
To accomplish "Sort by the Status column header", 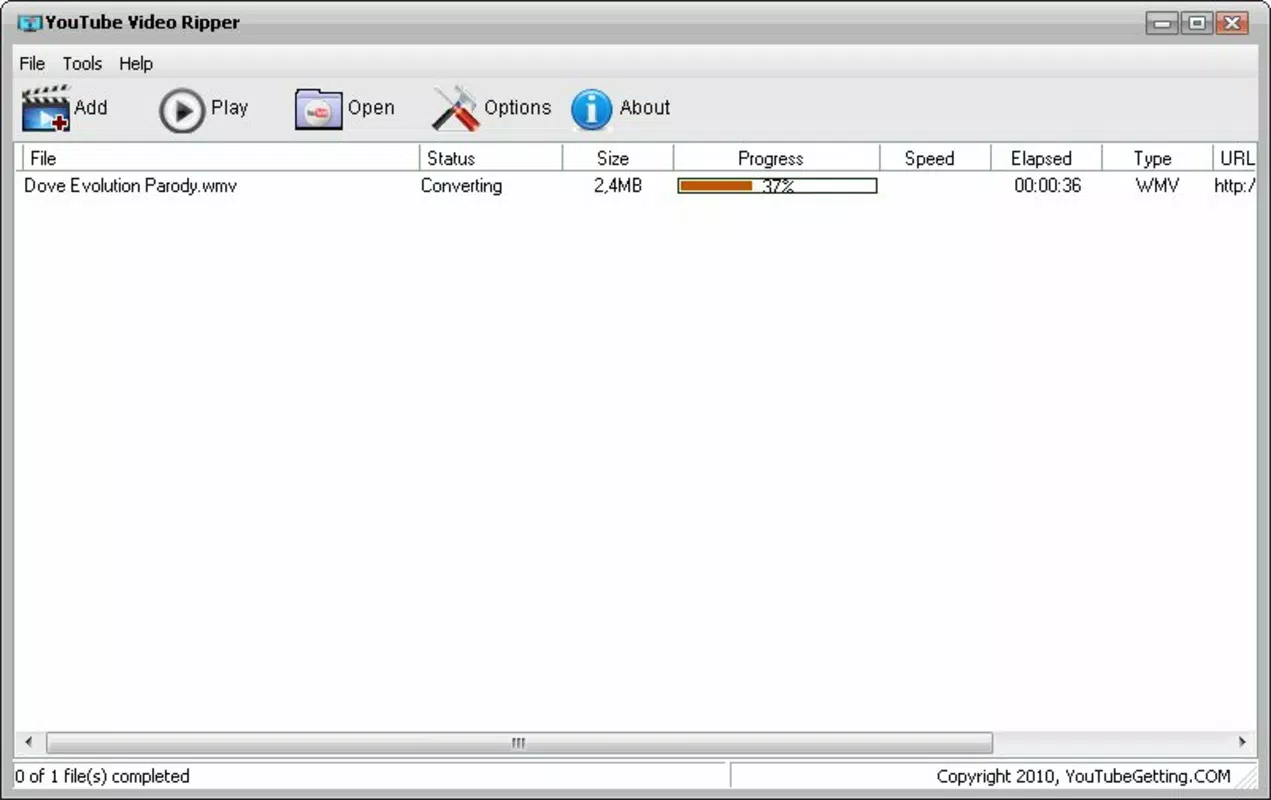I will 491,158.
